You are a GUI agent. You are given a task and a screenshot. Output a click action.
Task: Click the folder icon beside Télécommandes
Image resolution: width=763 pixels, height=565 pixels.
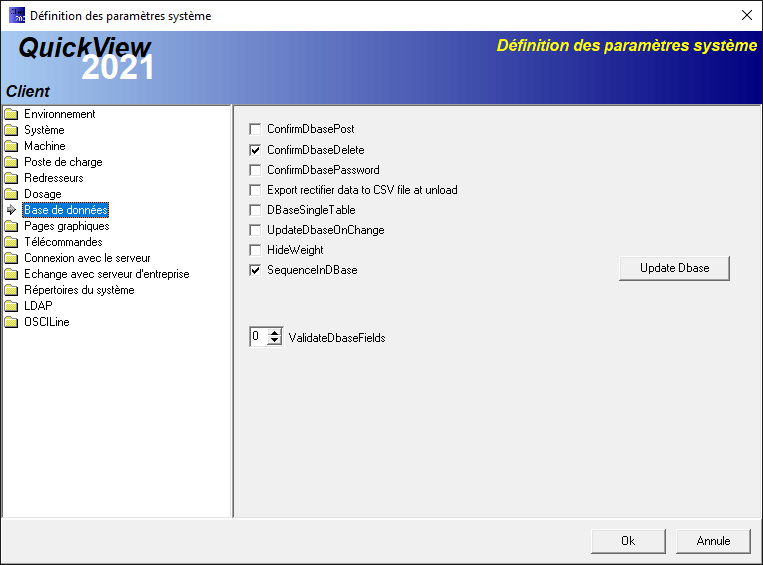(11, 242)
